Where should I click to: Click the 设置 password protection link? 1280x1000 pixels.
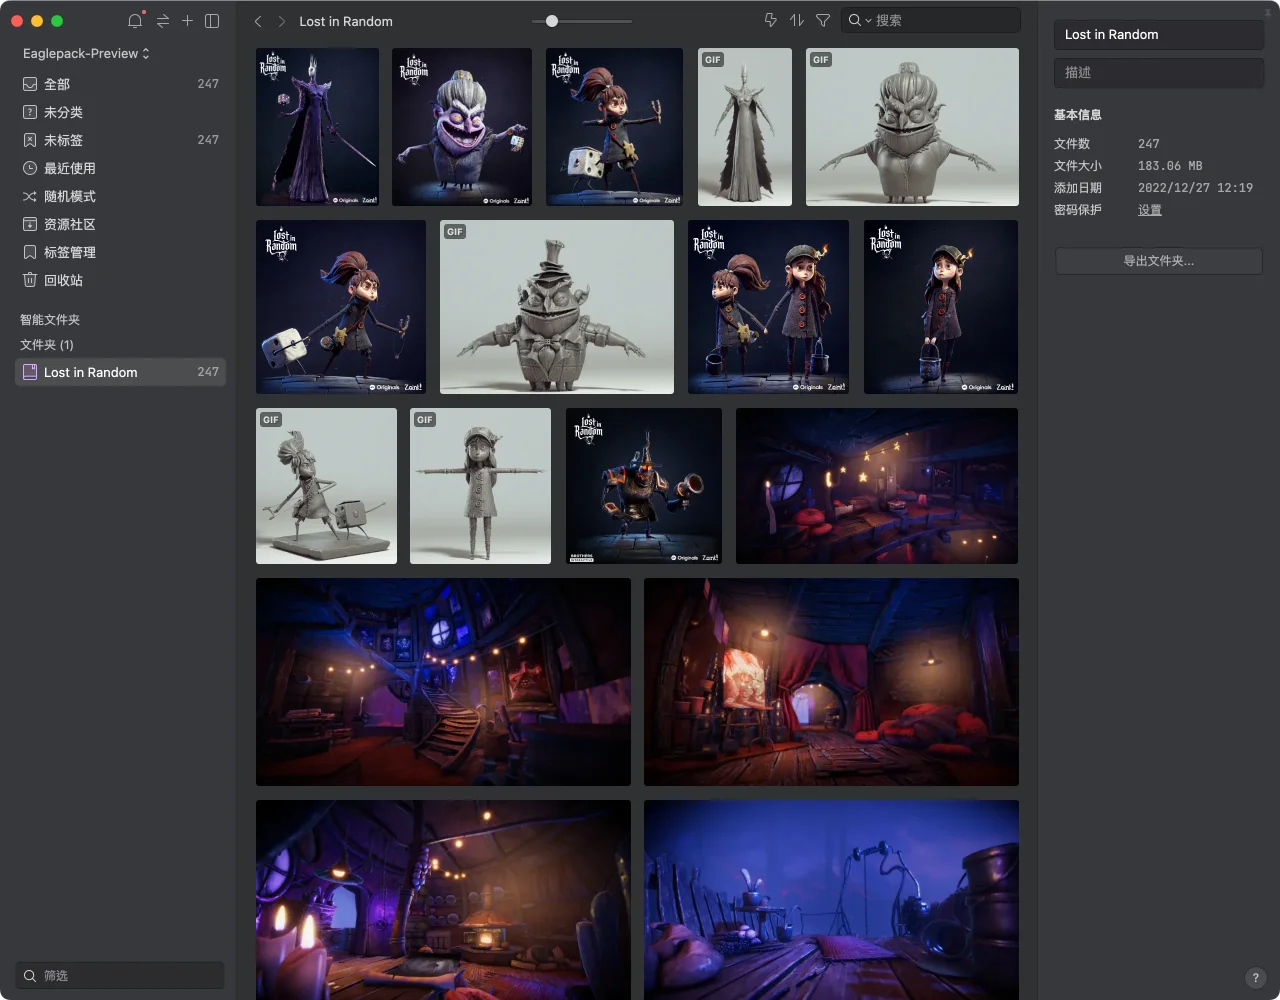tap(1150, 210)
